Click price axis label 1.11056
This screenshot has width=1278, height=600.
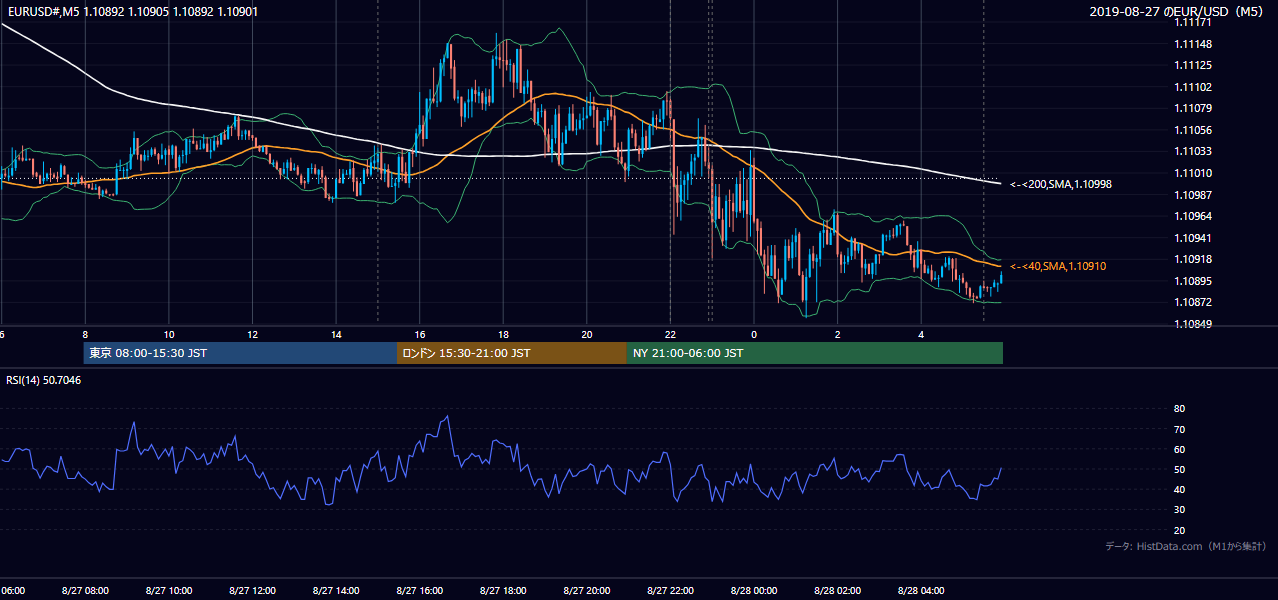click(1193, 130)
